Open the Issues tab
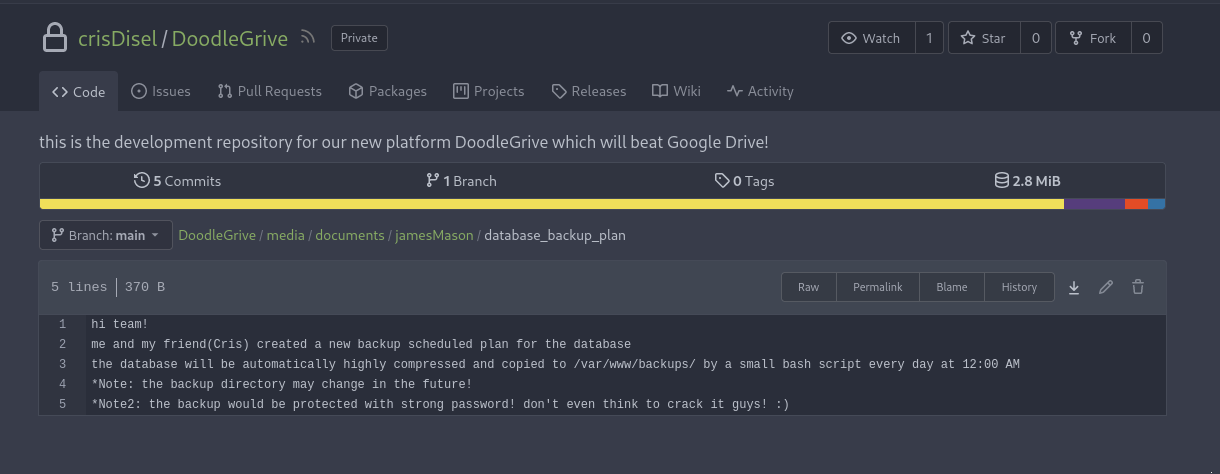 click(161, 91)
